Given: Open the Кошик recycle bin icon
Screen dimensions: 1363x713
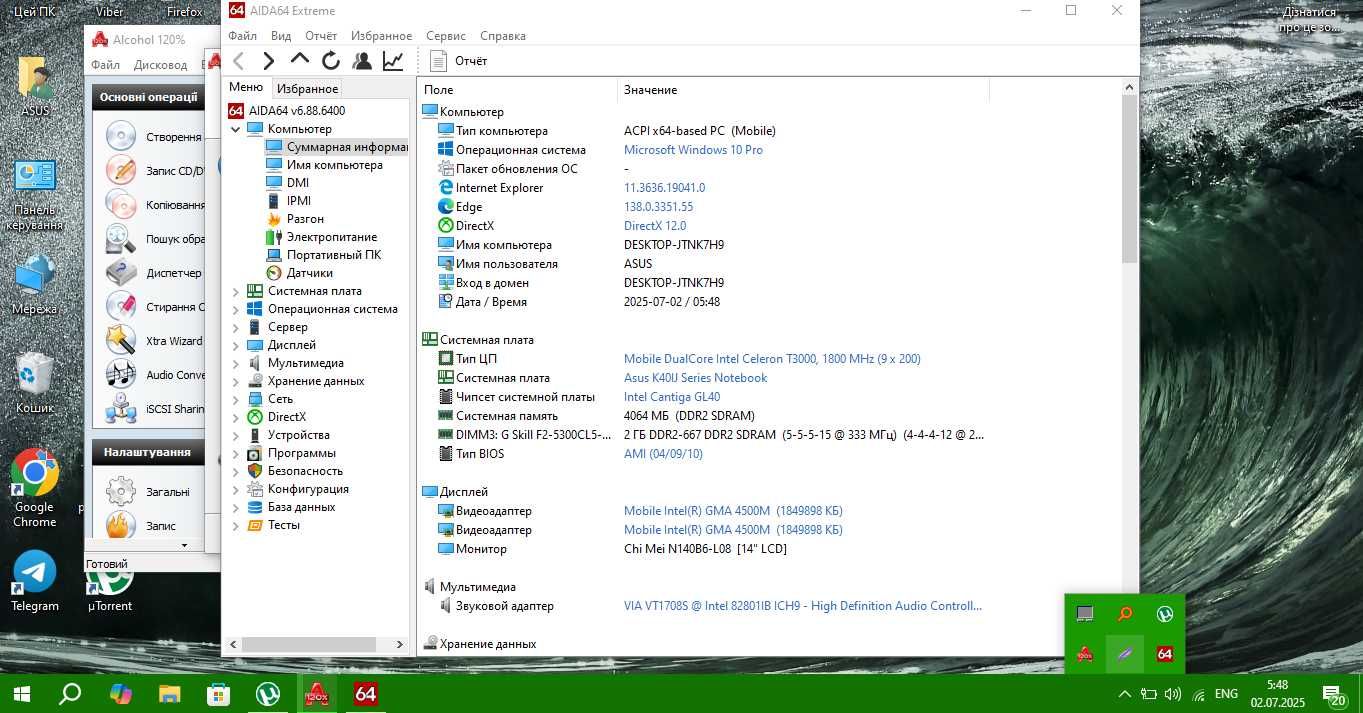Looking at the screenshot, I should (35, 384).
